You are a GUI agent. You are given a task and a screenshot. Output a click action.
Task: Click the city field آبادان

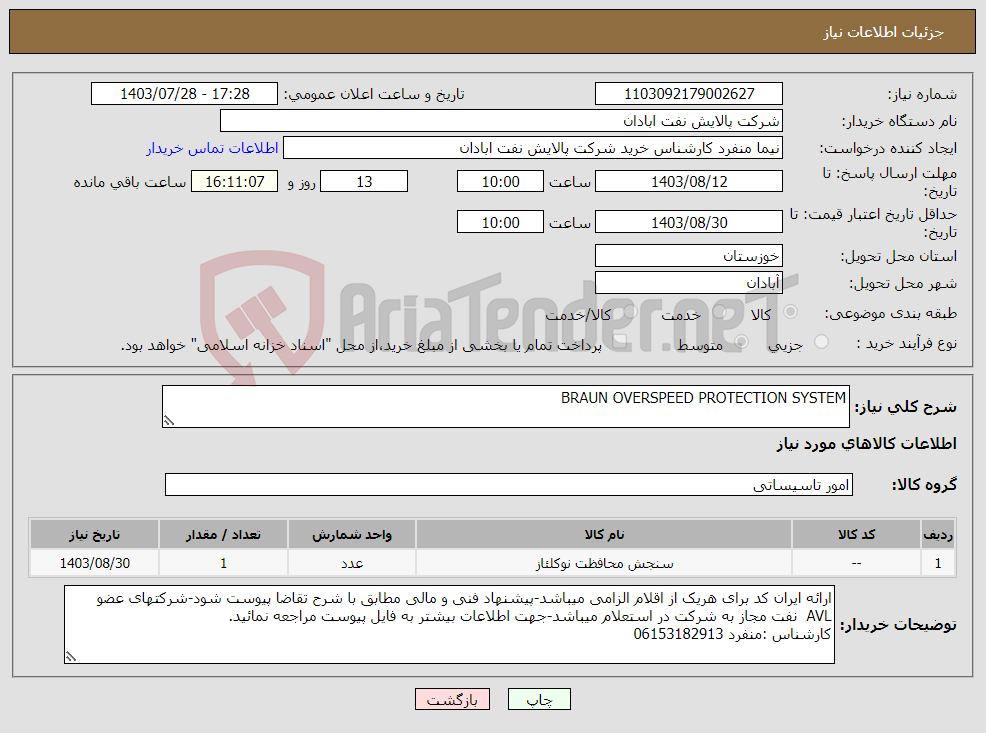689,282
